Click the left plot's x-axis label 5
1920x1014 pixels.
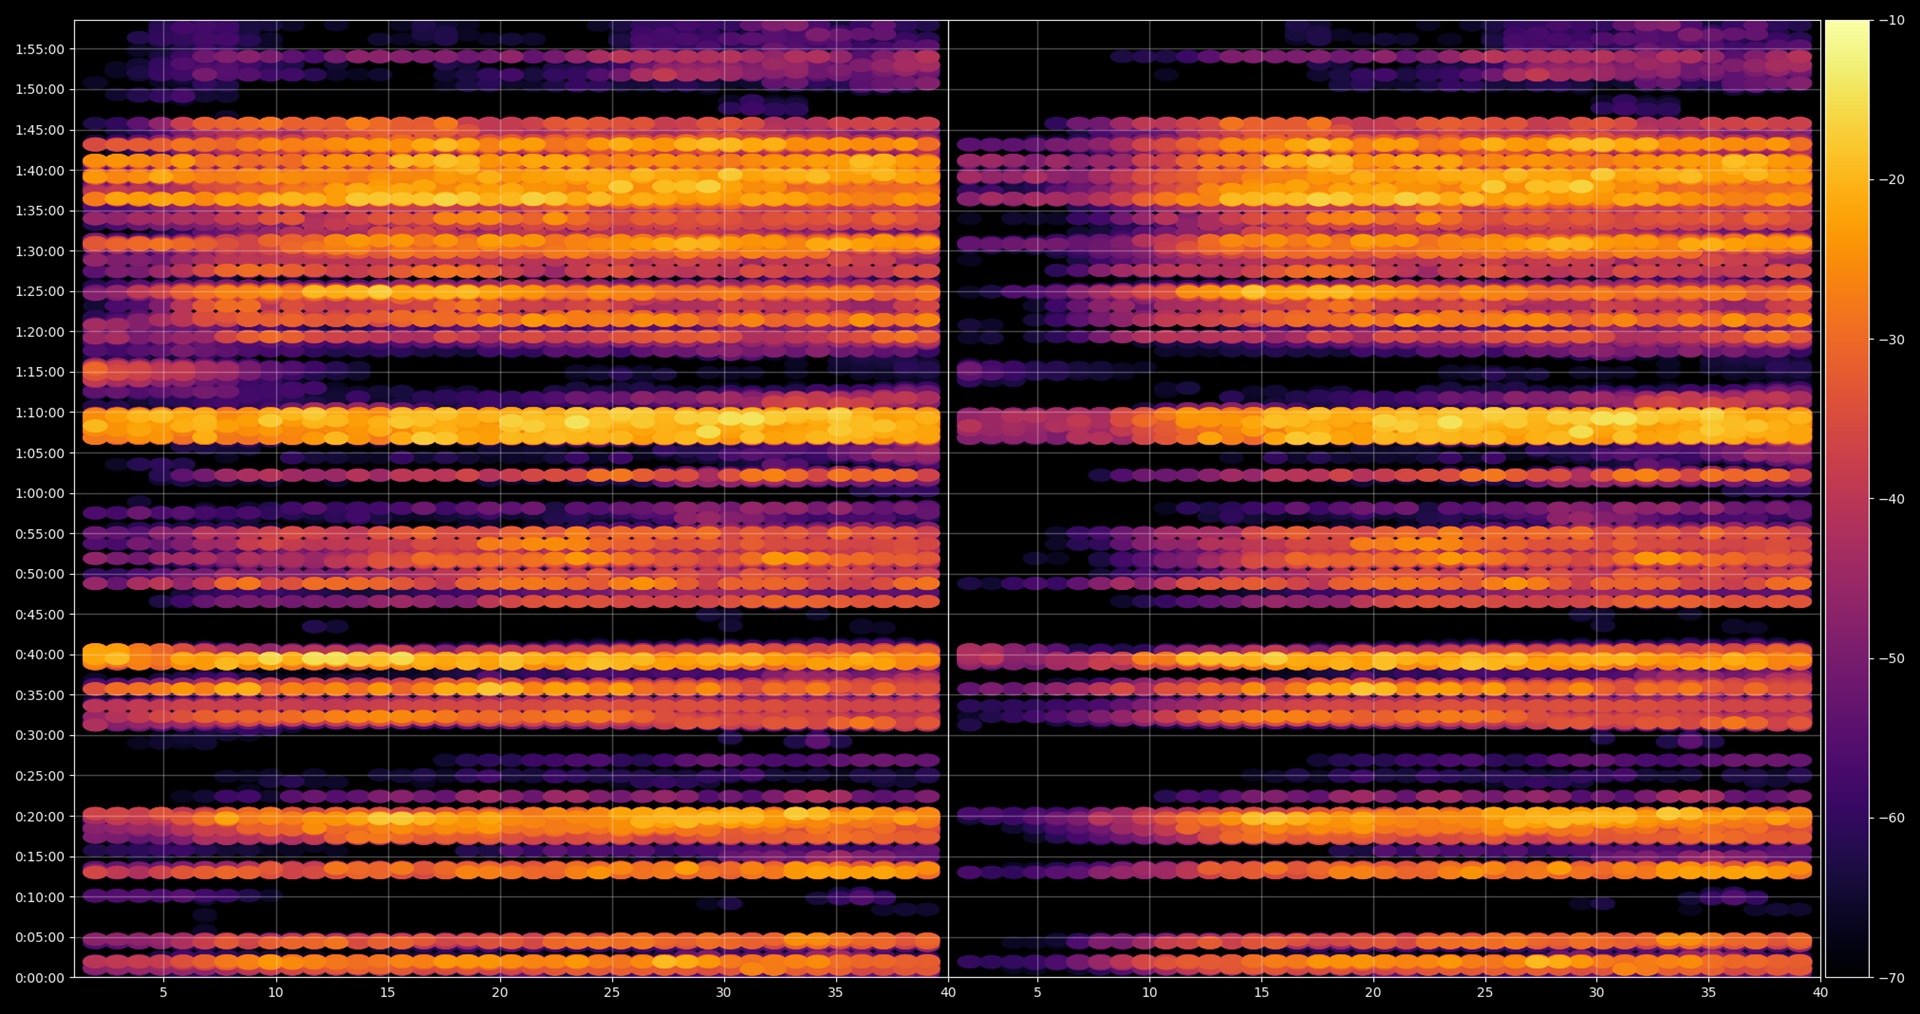(x=163, y=992)
